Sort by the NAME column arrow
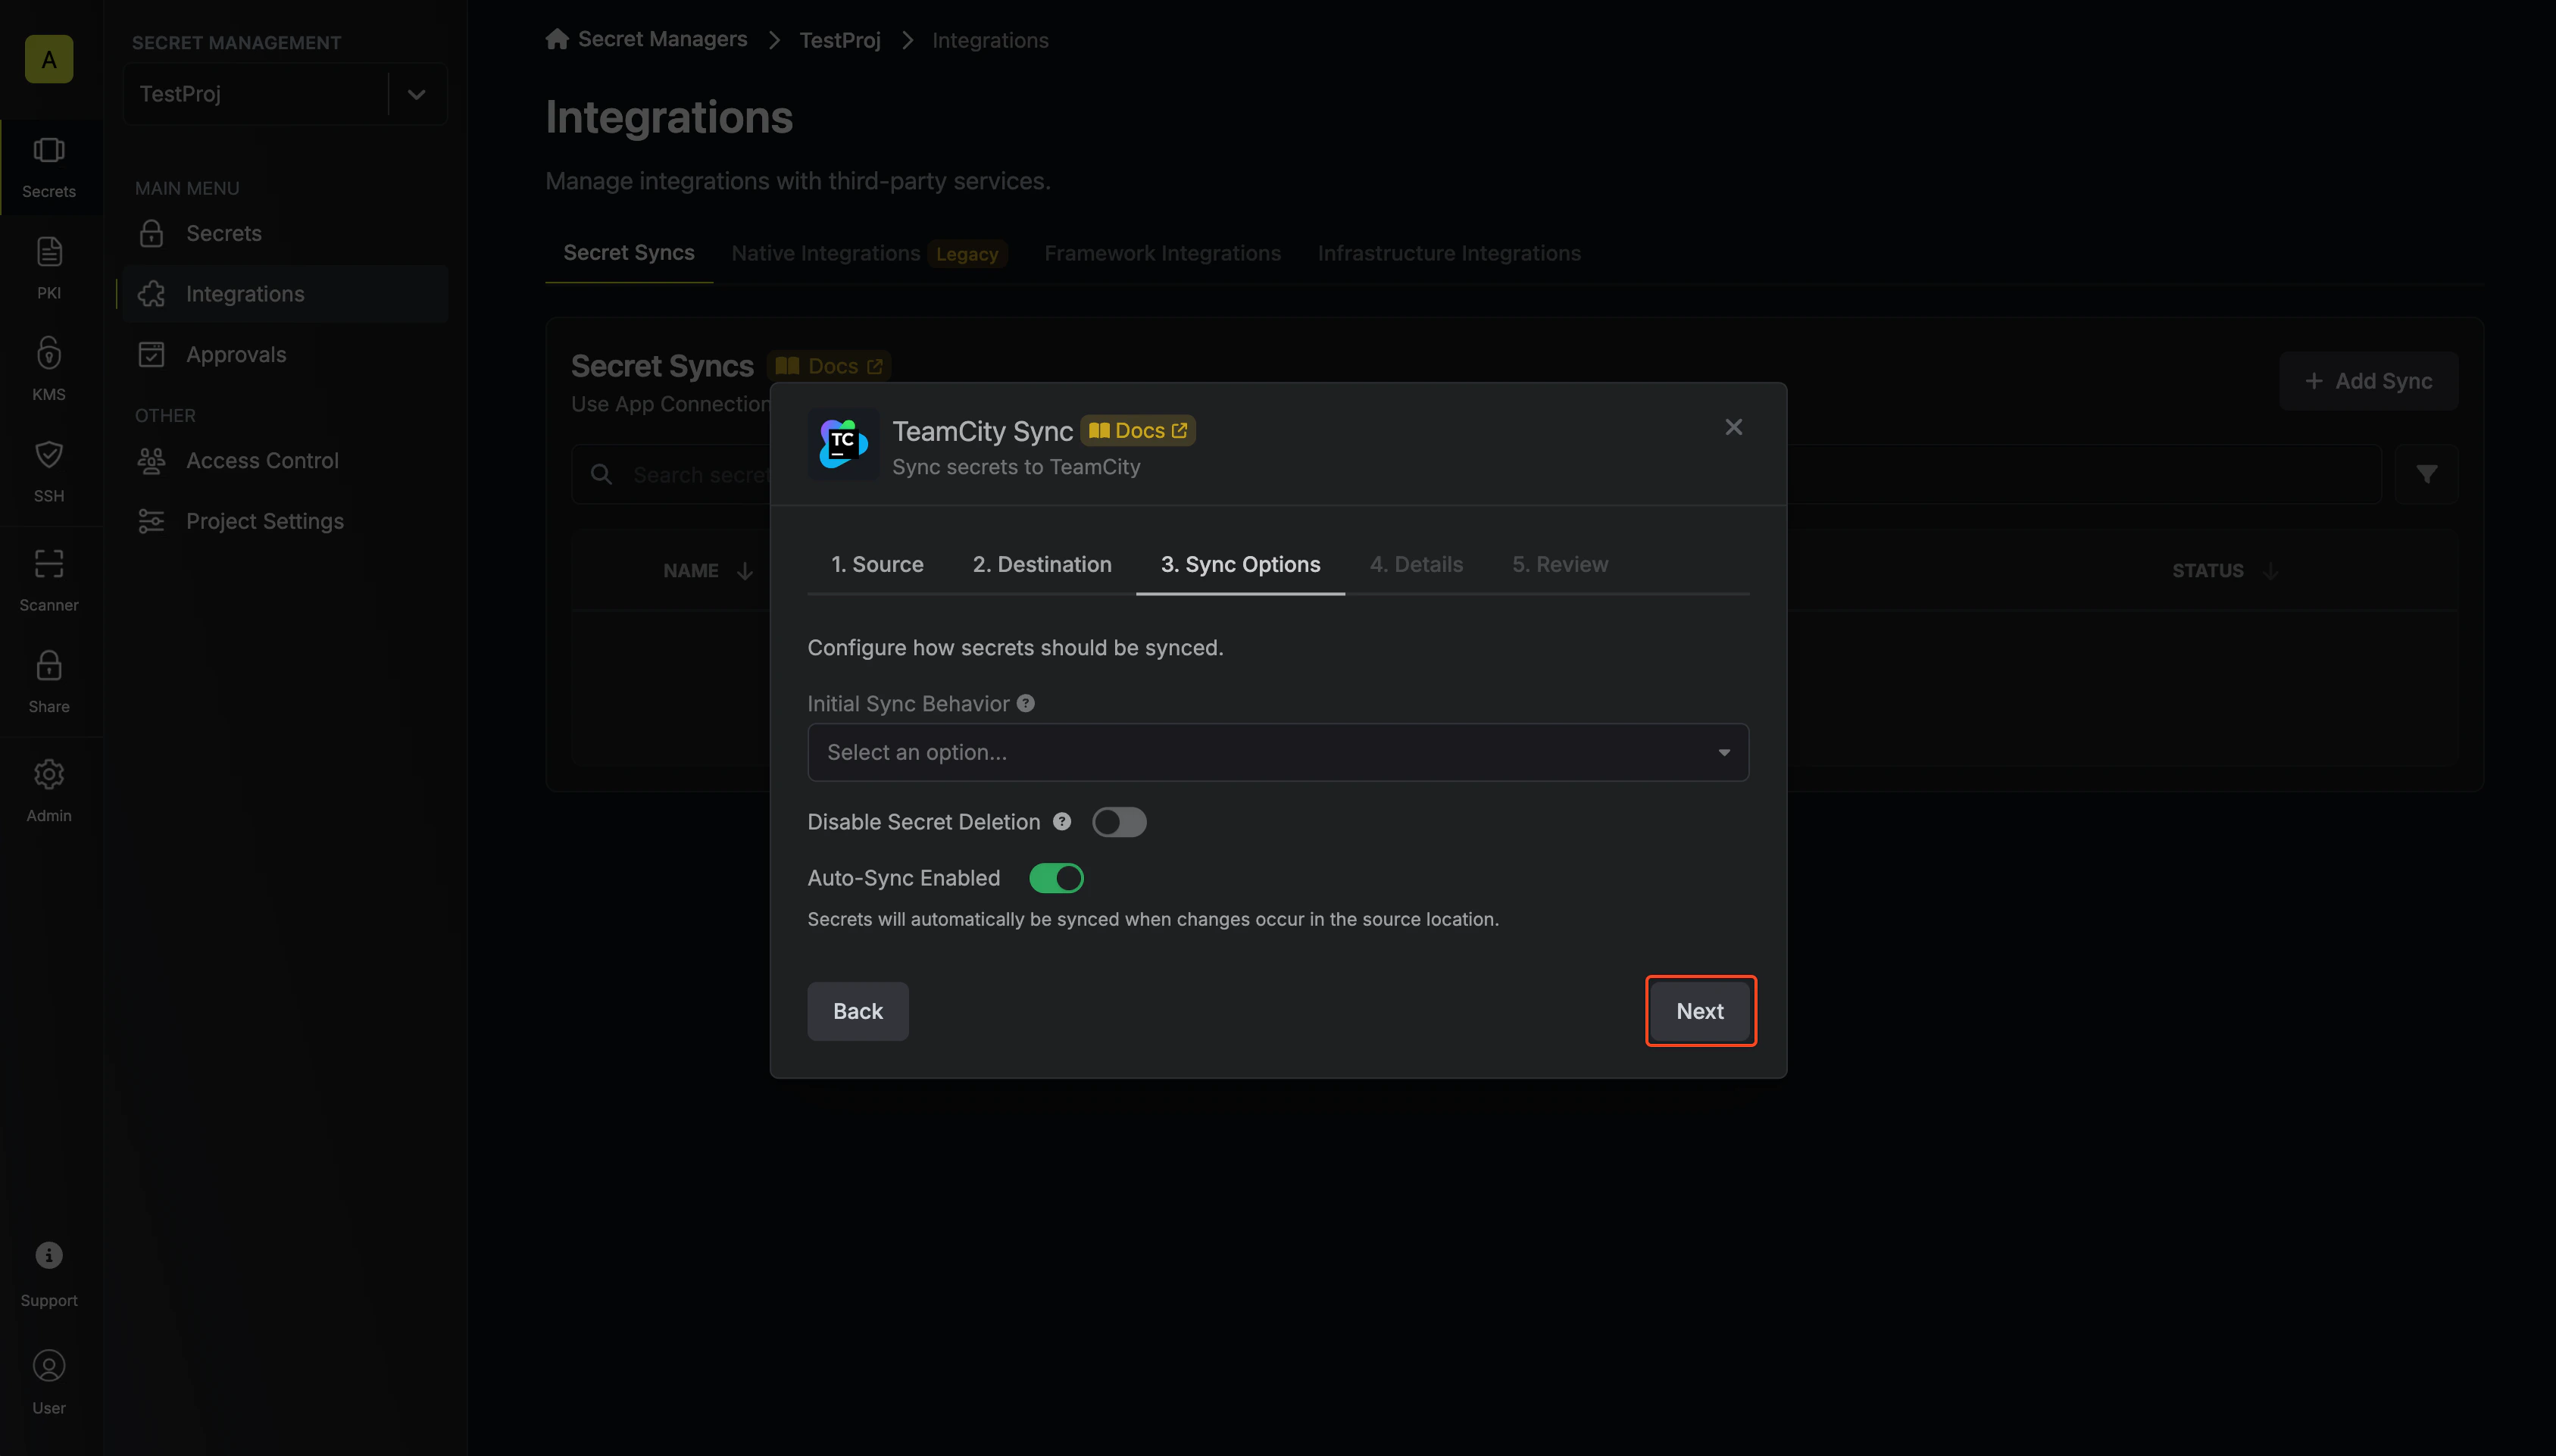The image size is (2556, 1456). point(745,571)
